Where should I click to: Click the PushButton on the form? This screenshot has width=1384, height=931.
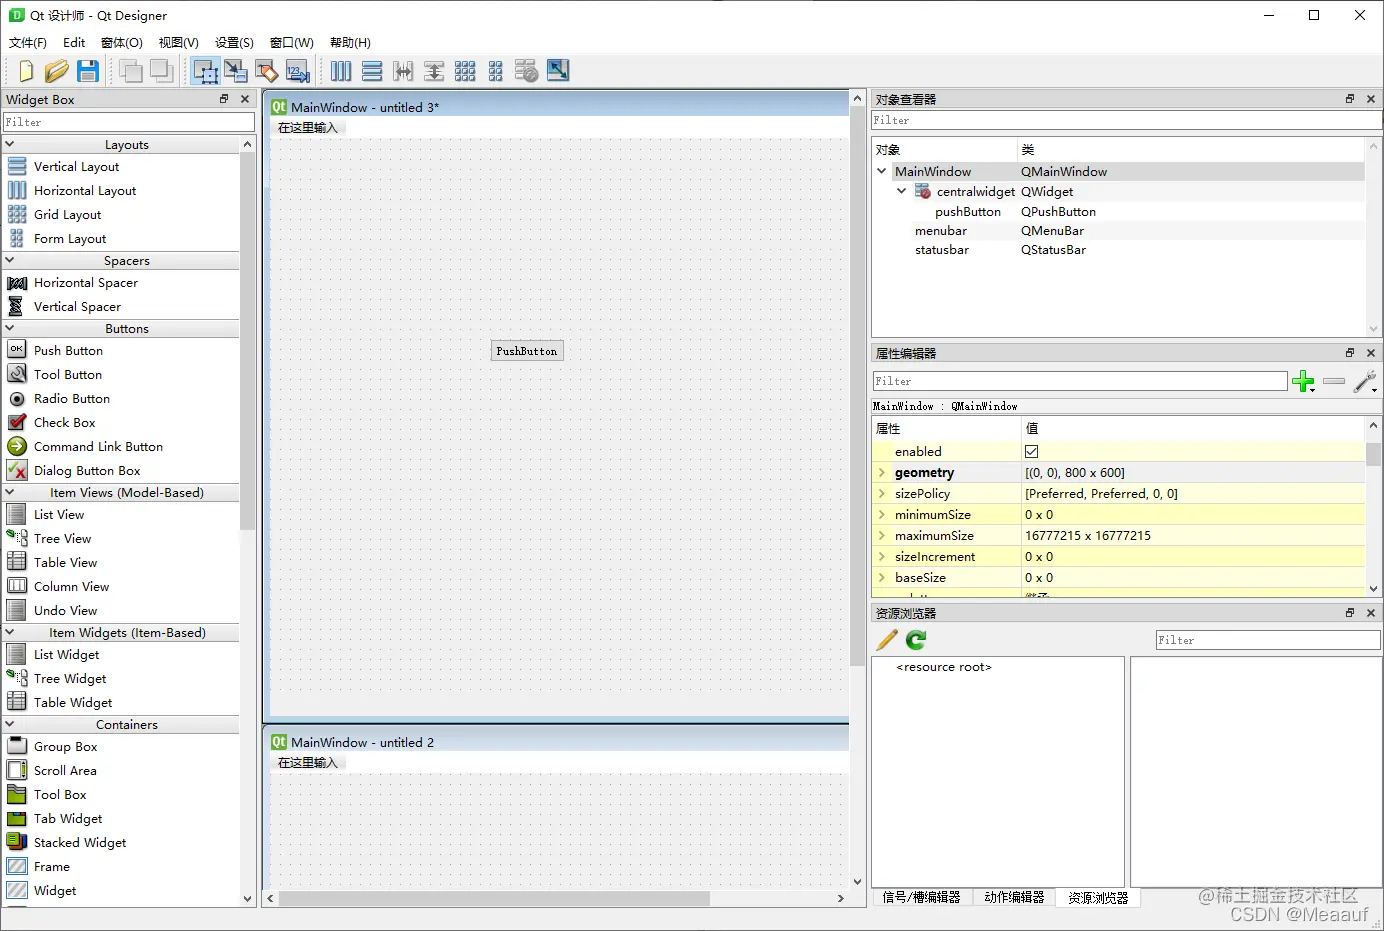pos(527,351)
